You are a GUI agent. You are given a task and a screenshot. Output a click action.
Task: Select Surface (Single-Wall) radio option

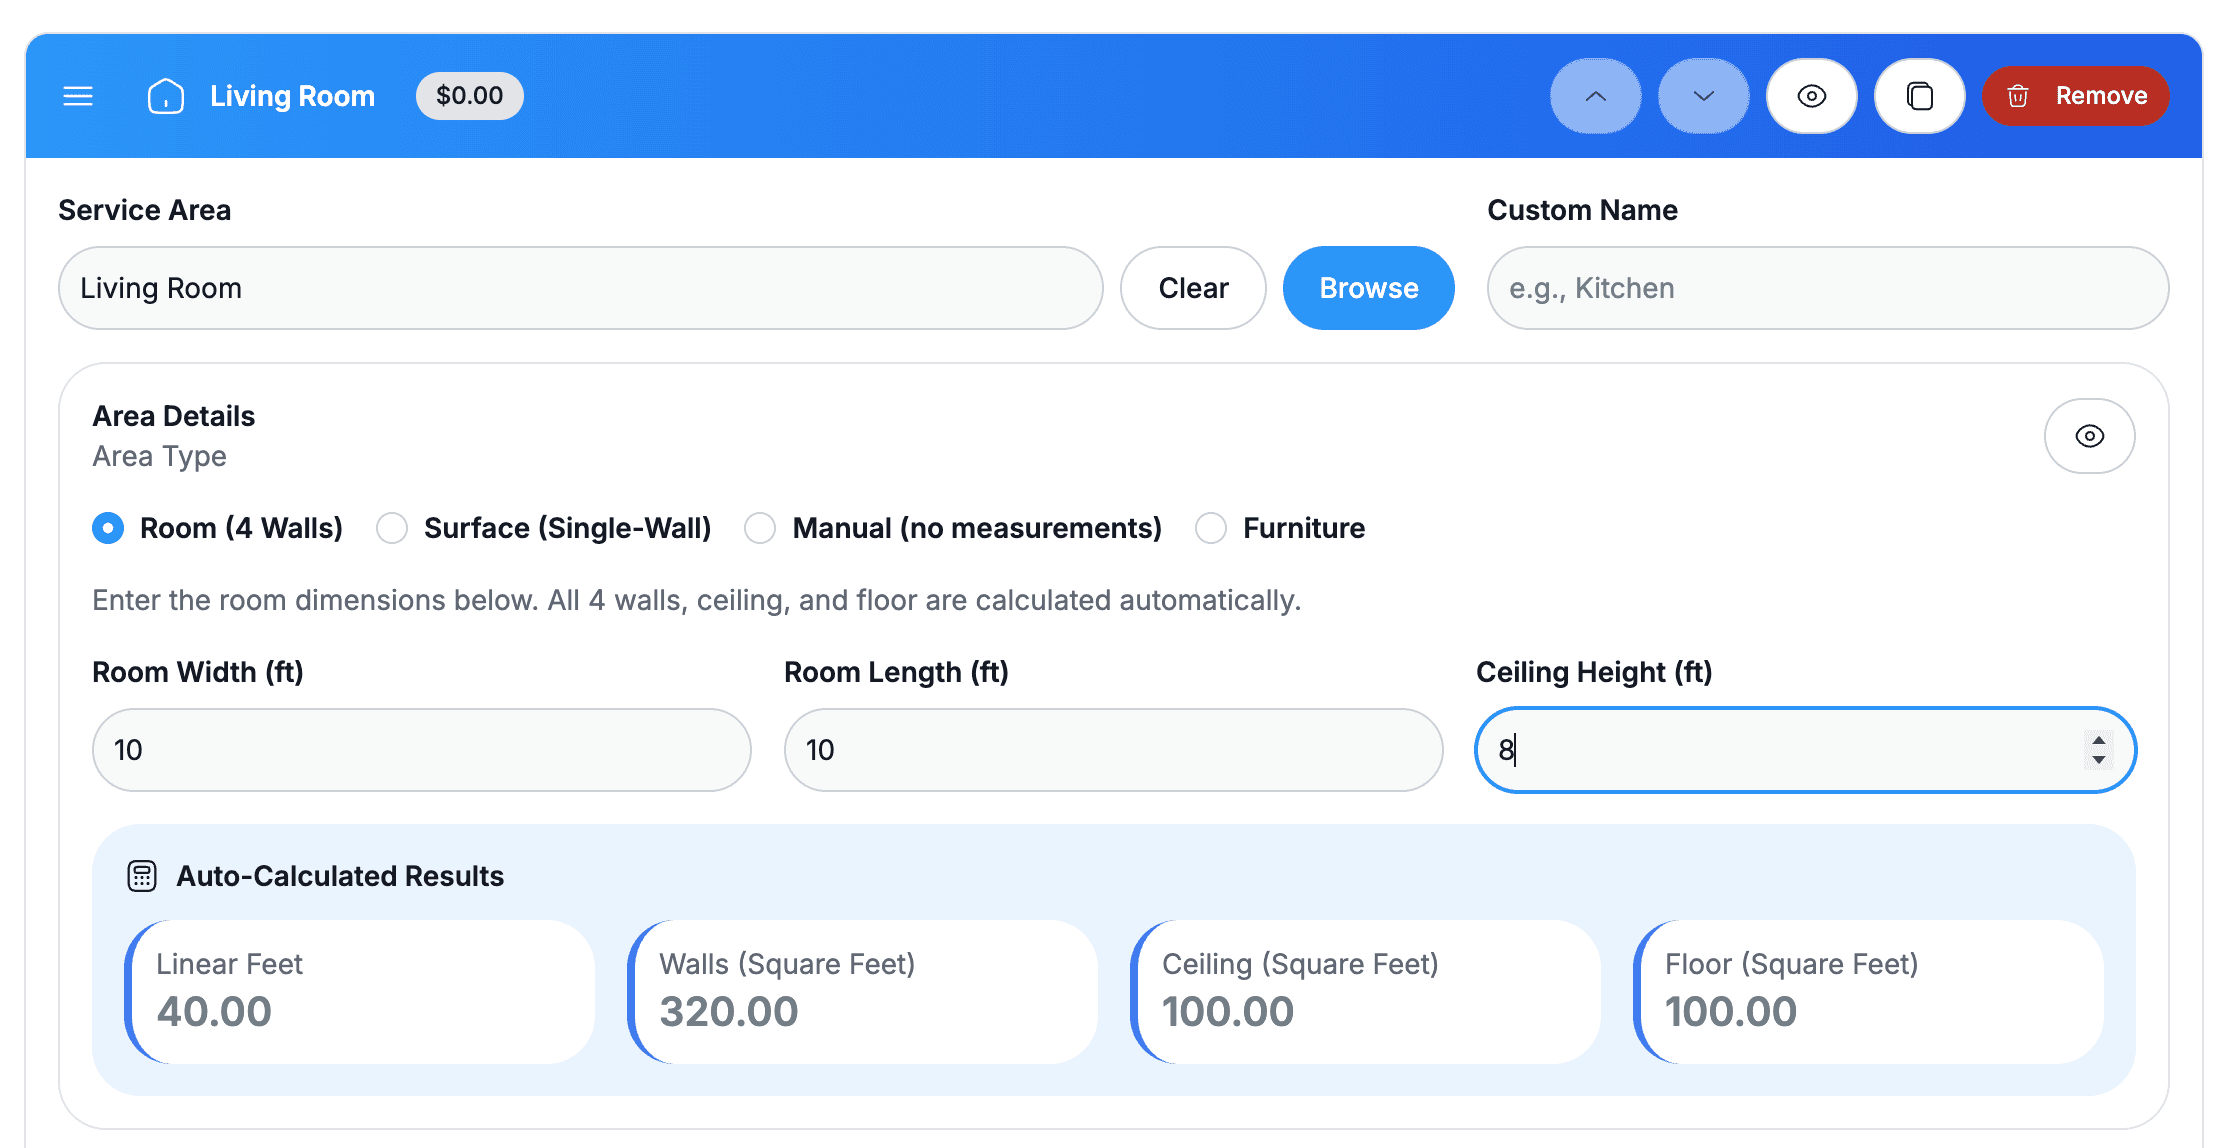(392, 528)
